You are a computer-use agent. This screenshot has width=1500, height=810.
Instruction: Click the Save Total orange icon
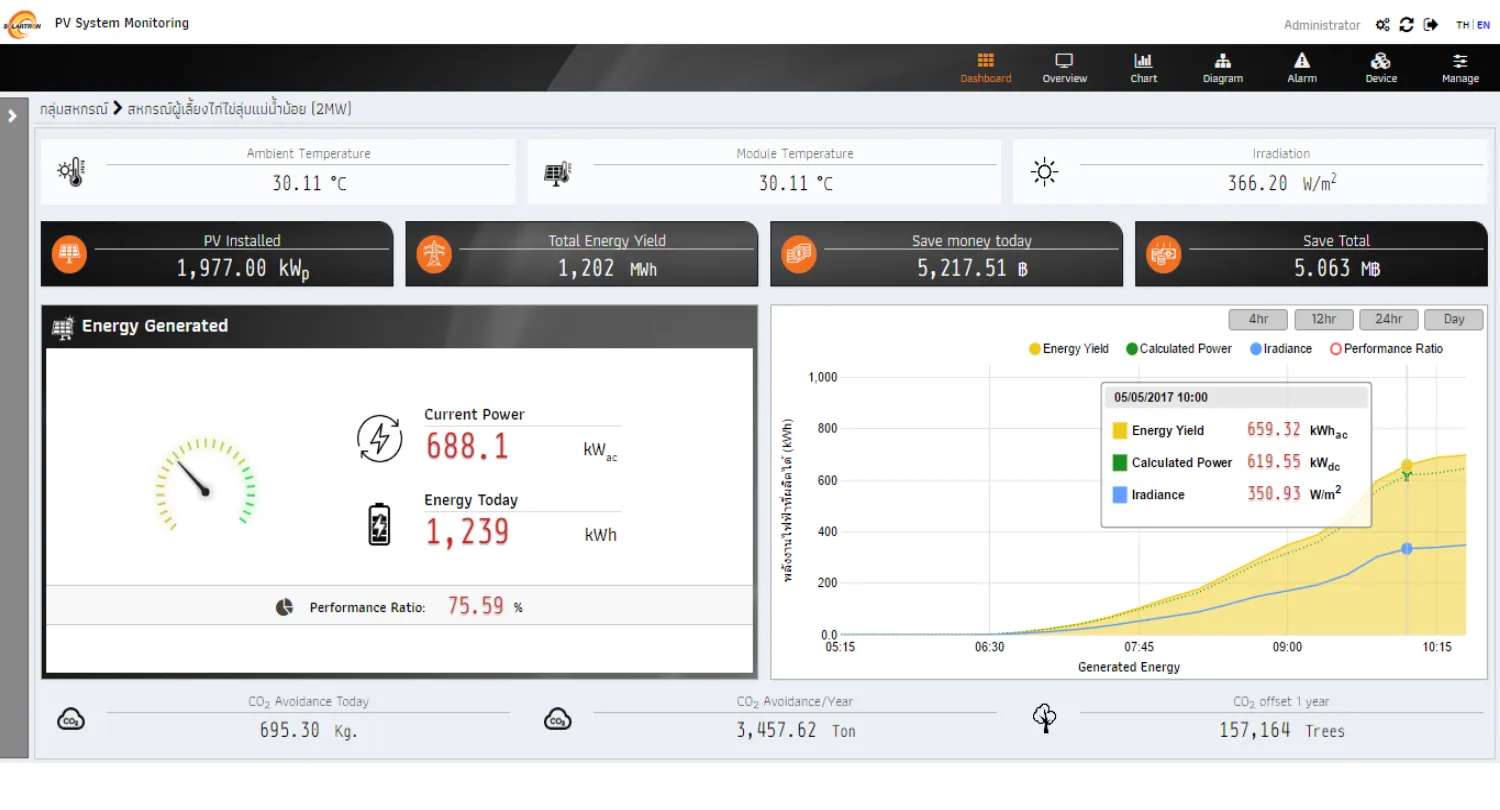pyautogui.click(x=1164, y=254)
